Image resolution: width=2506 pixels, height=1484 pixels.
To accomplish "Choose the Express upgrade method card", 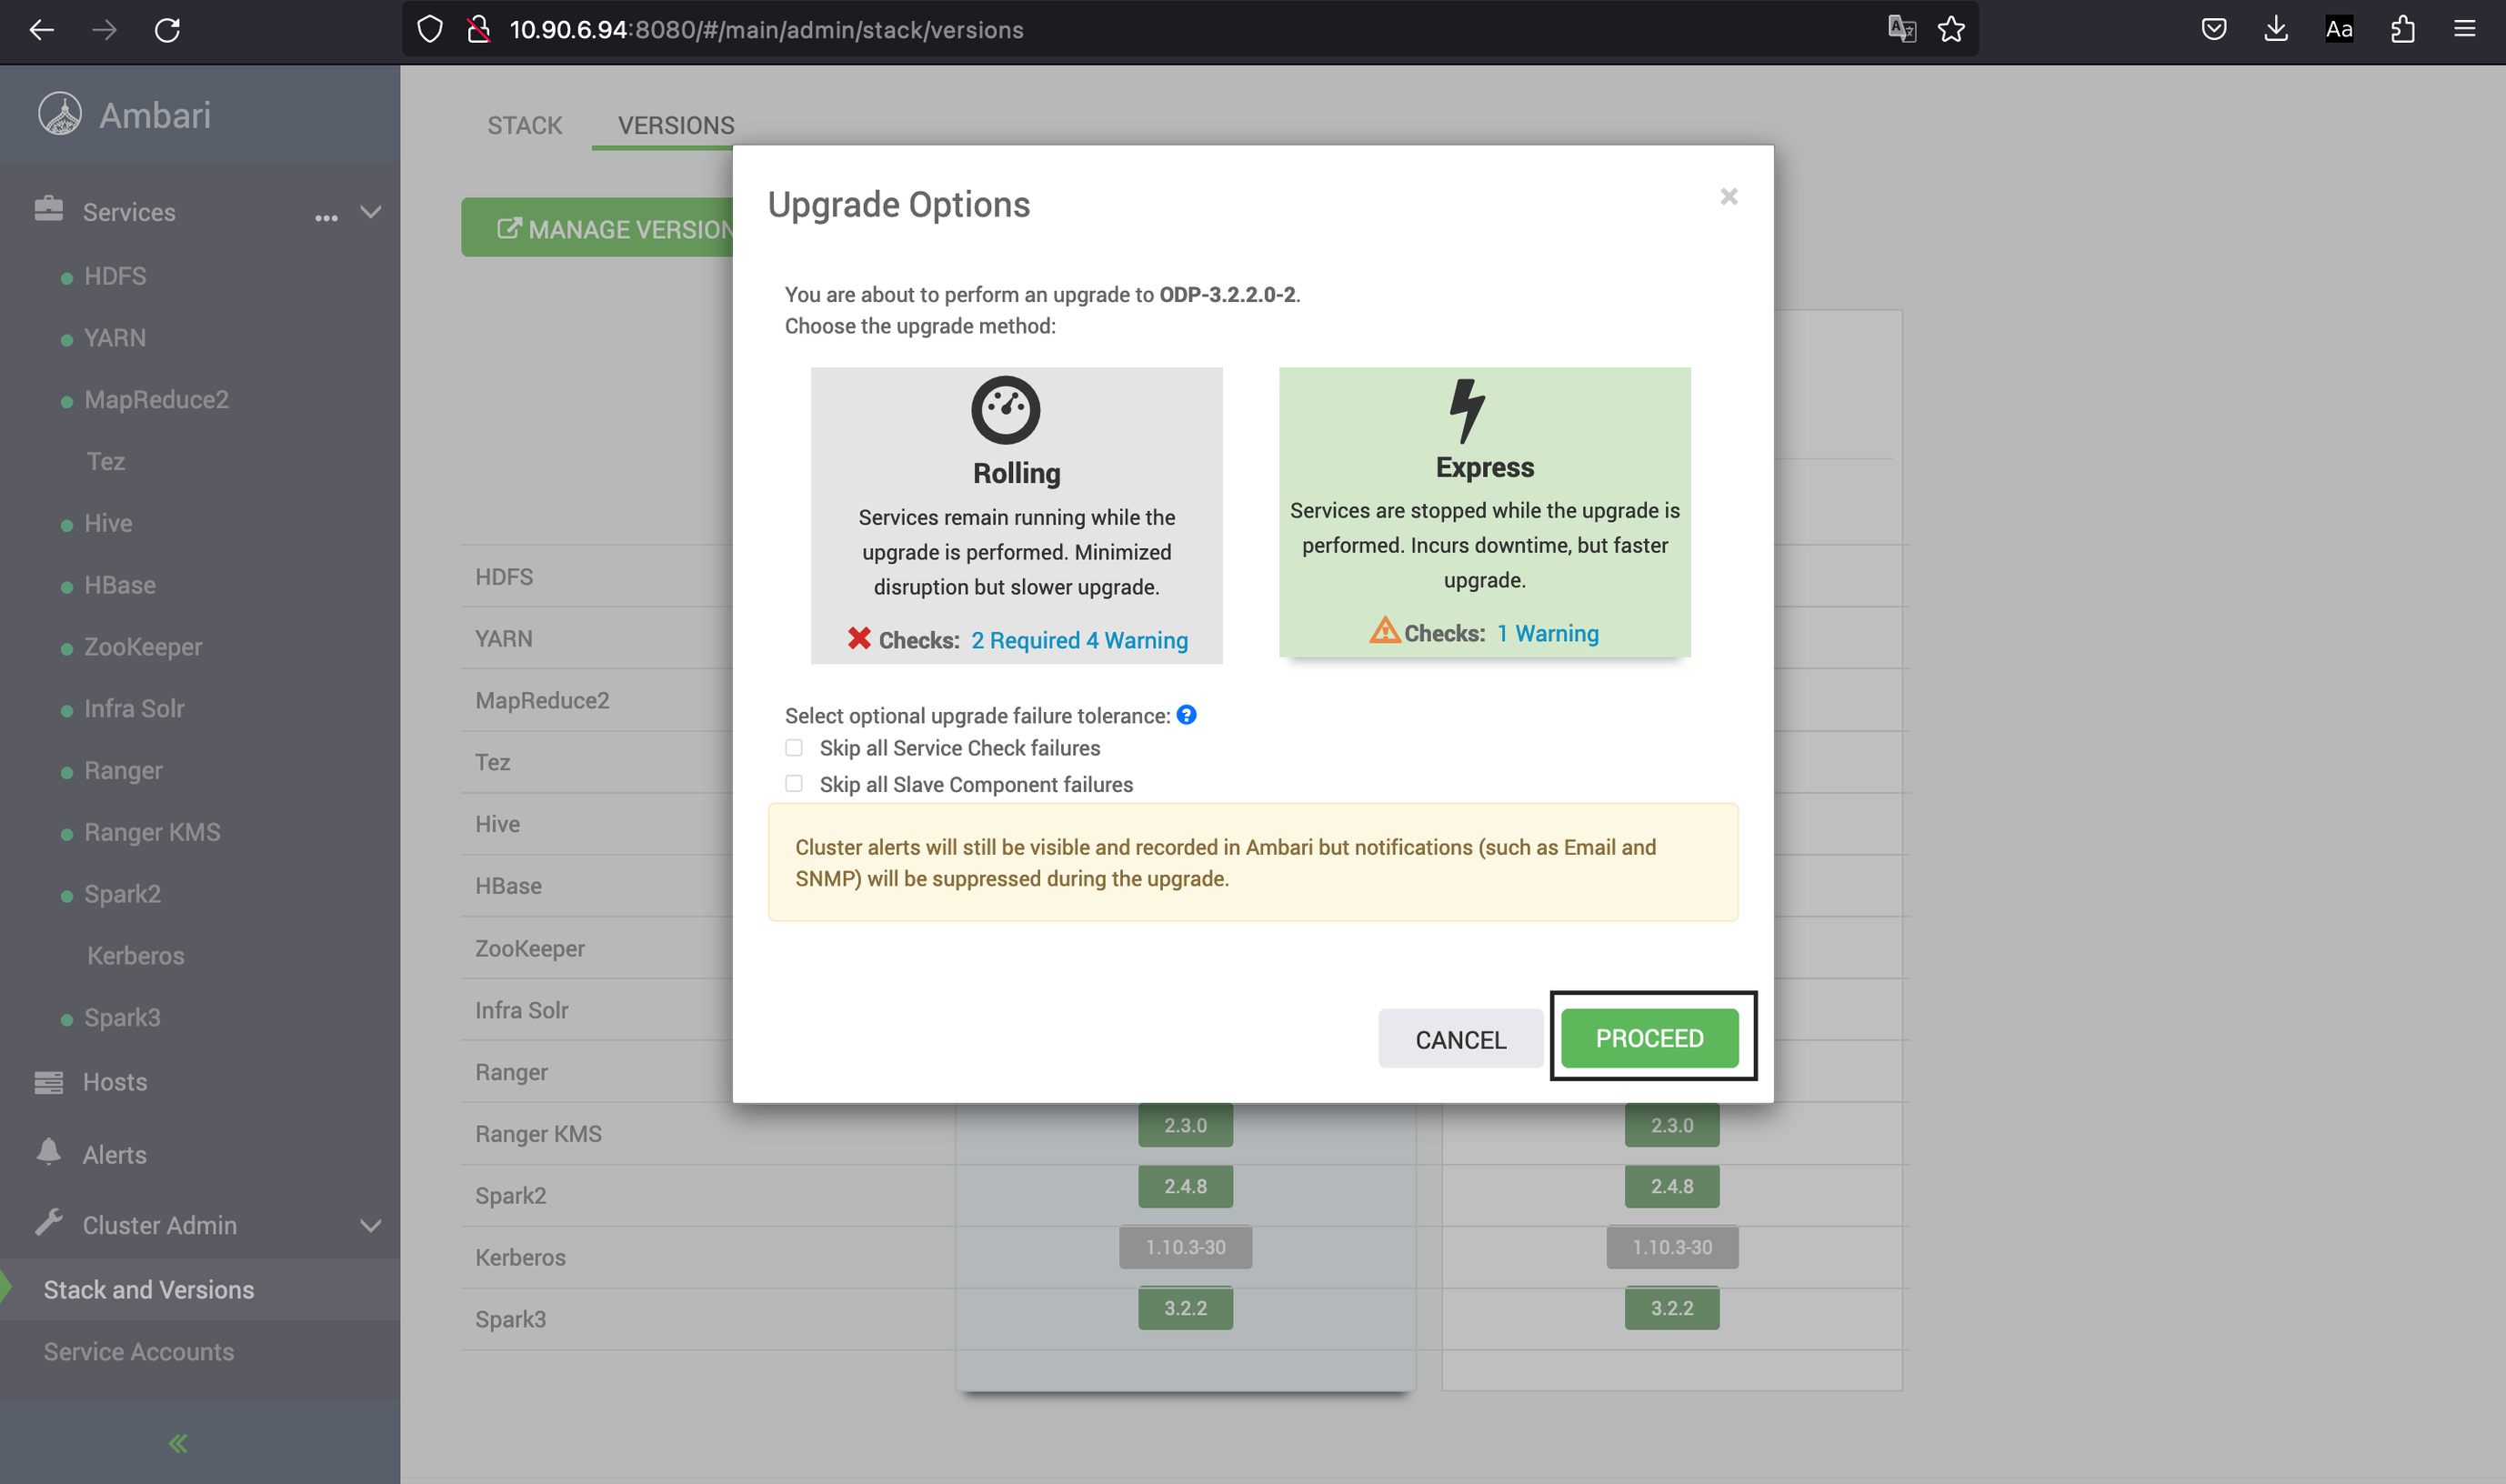I will tap(1485, 512).
